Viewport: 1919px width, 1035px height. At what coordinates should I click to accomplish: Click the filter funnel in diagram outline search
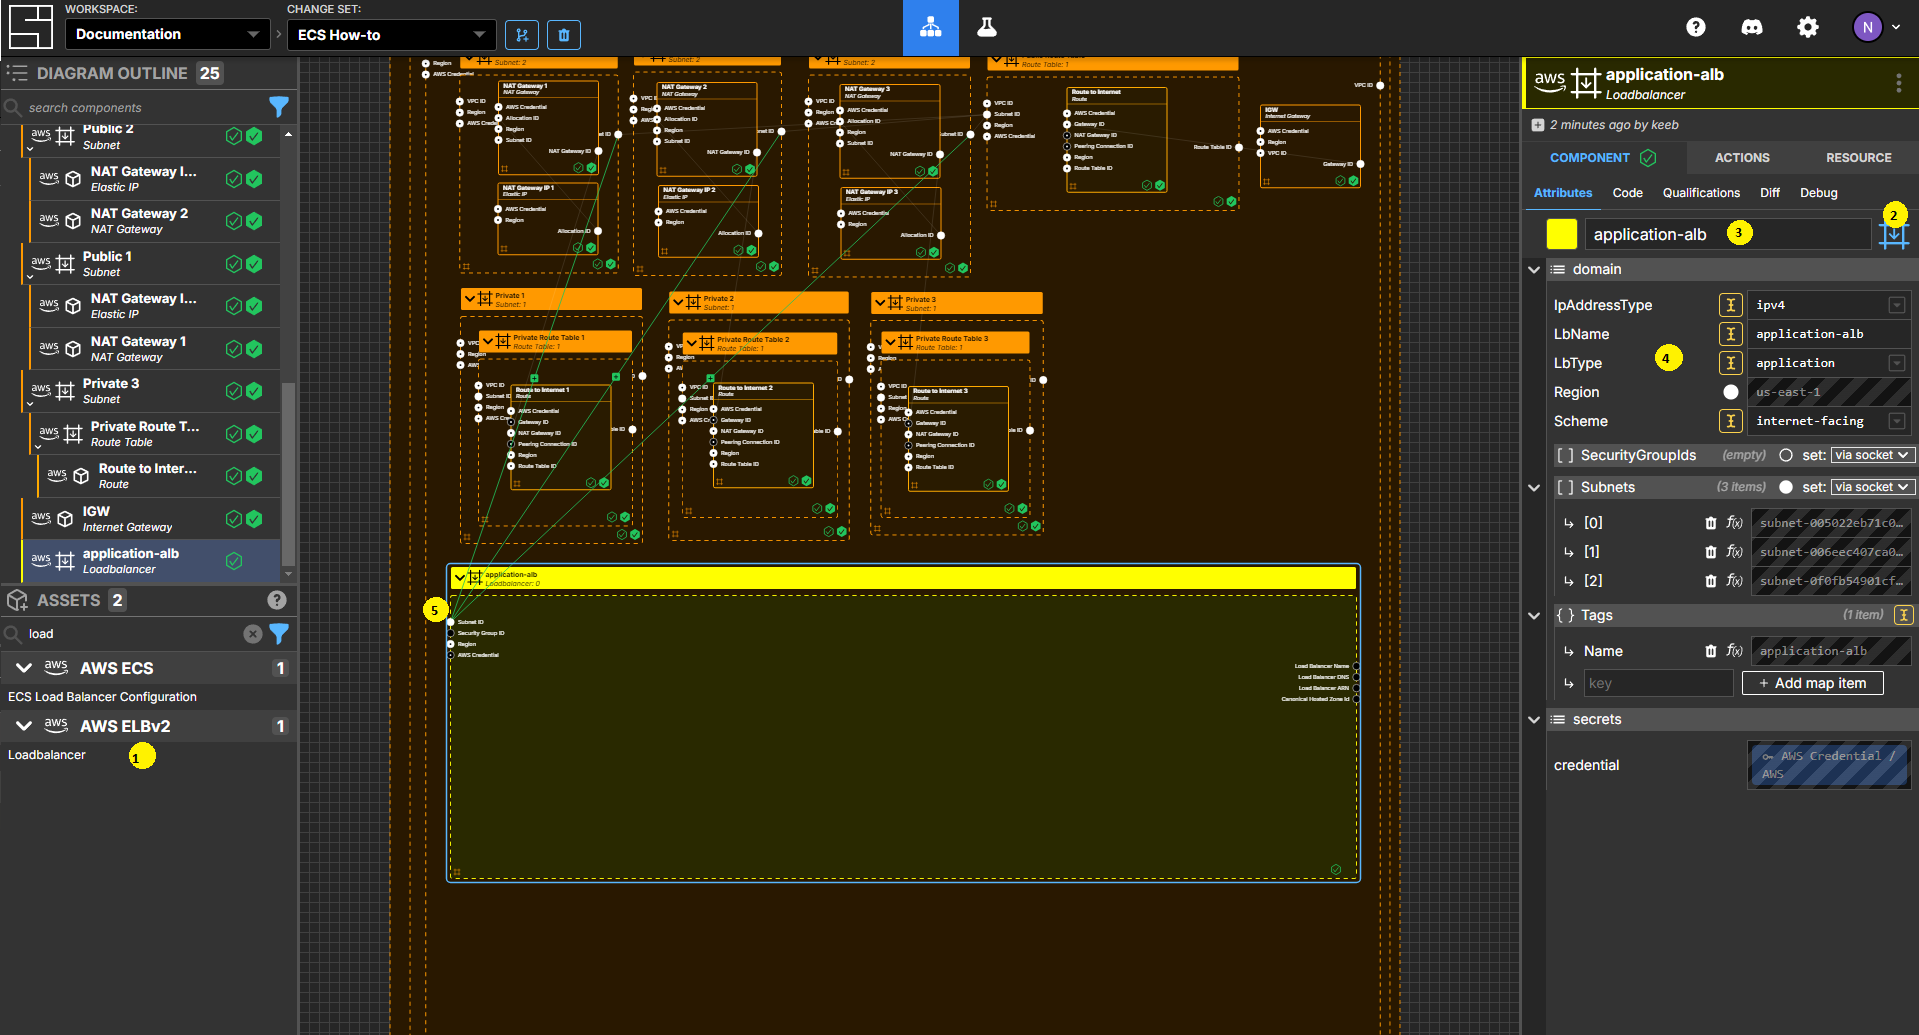pos(279,106)
